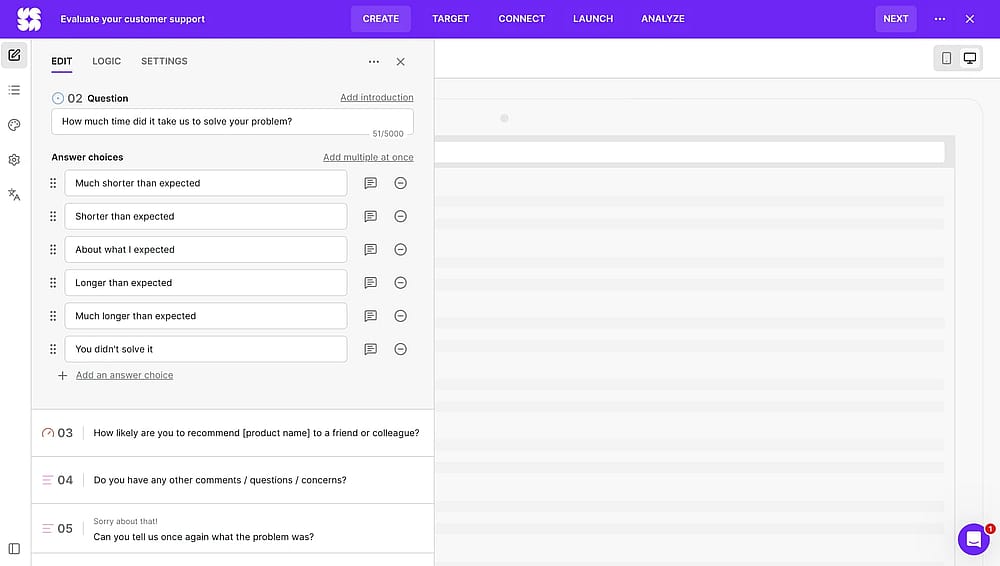
Task: Expand question 05 'Can you tell us once again'
Action: click(x=233, y=528)
